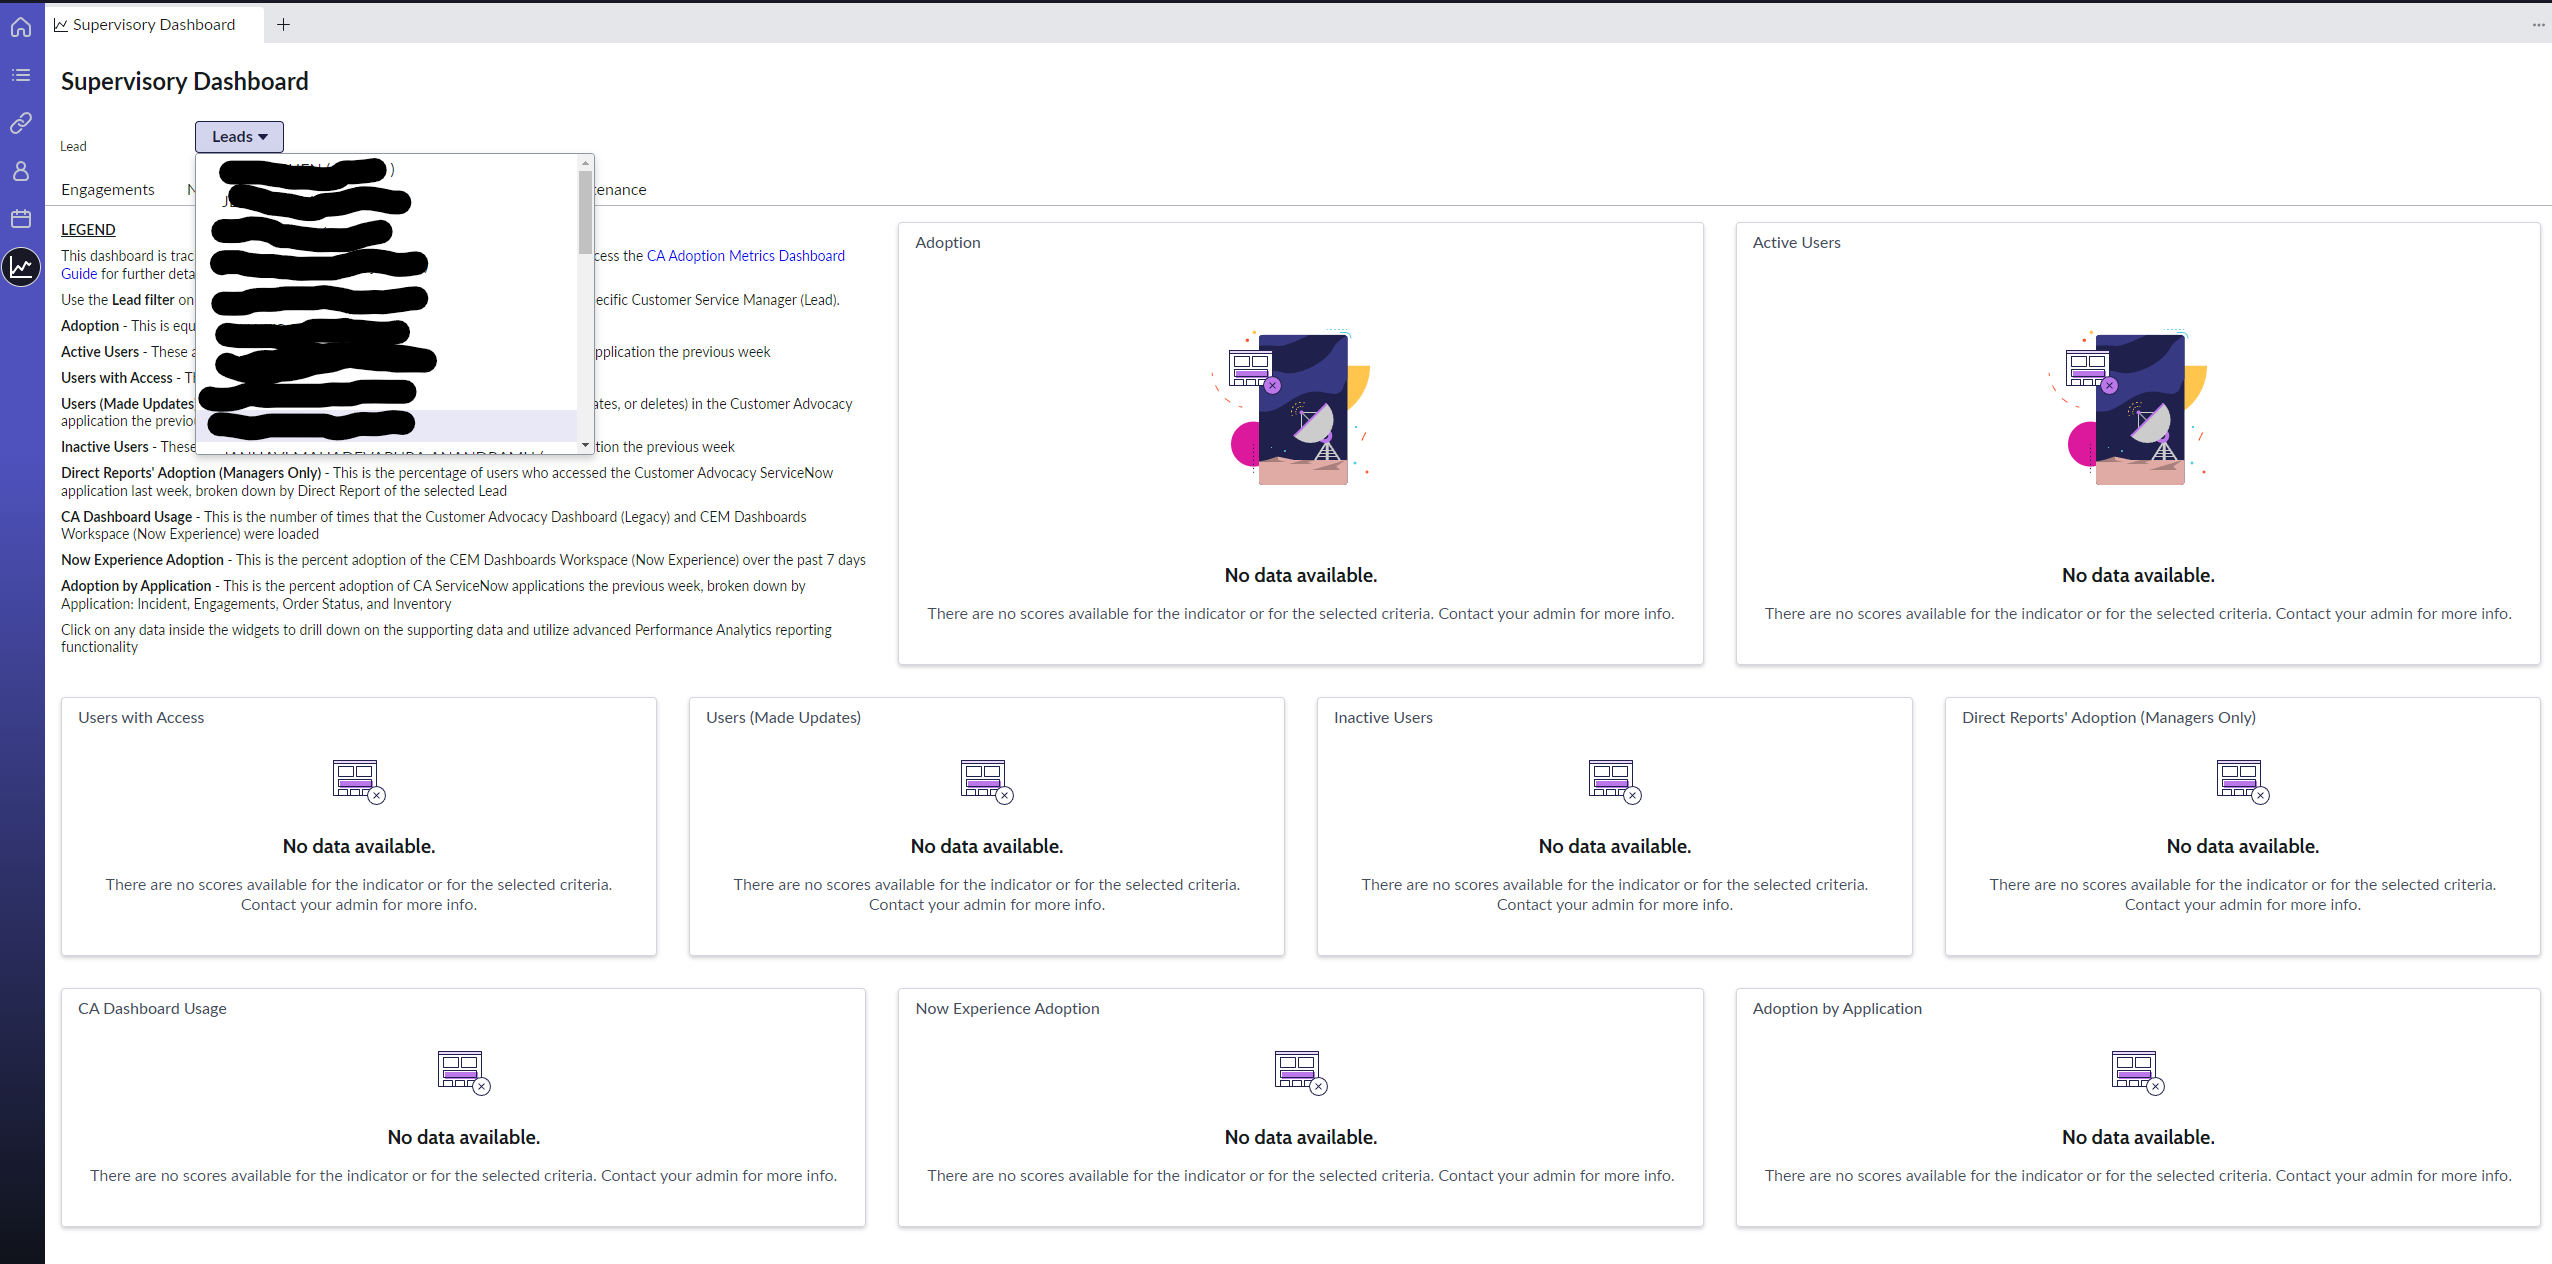The width and height of the screenshot is (2552, 1264).
Task: Collapse the Leads filter dropdown
Action: (239, 137)
